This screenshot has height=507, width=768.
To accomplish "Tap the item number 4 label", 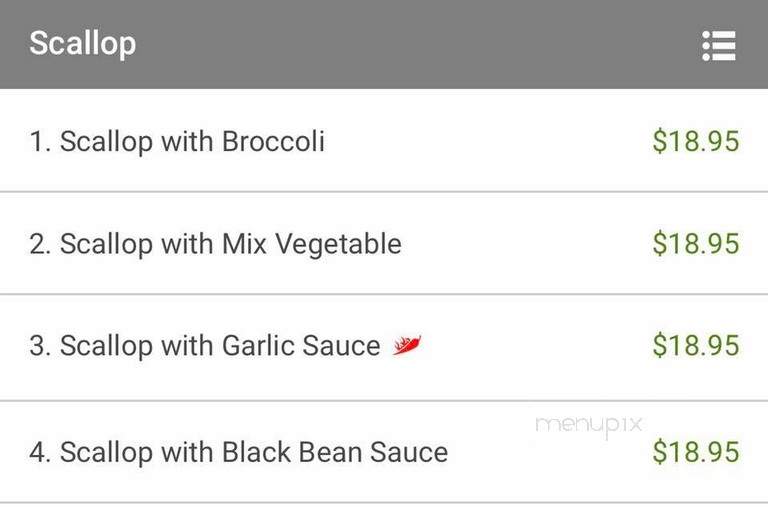I will 40,452.
